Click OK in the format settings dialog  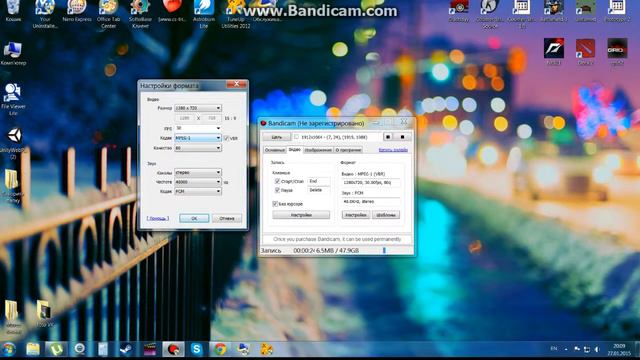[x=194, y=218]
